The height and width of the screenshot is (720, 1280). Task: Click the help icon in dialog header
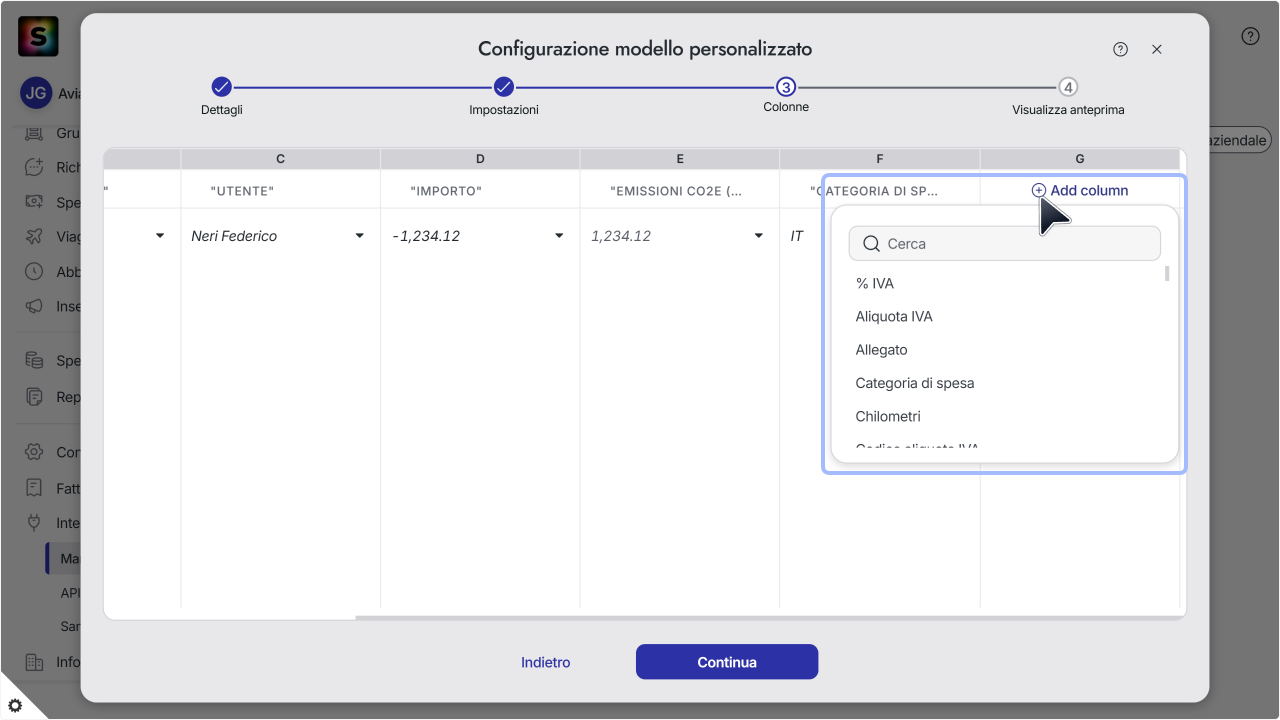(1120, 49)
